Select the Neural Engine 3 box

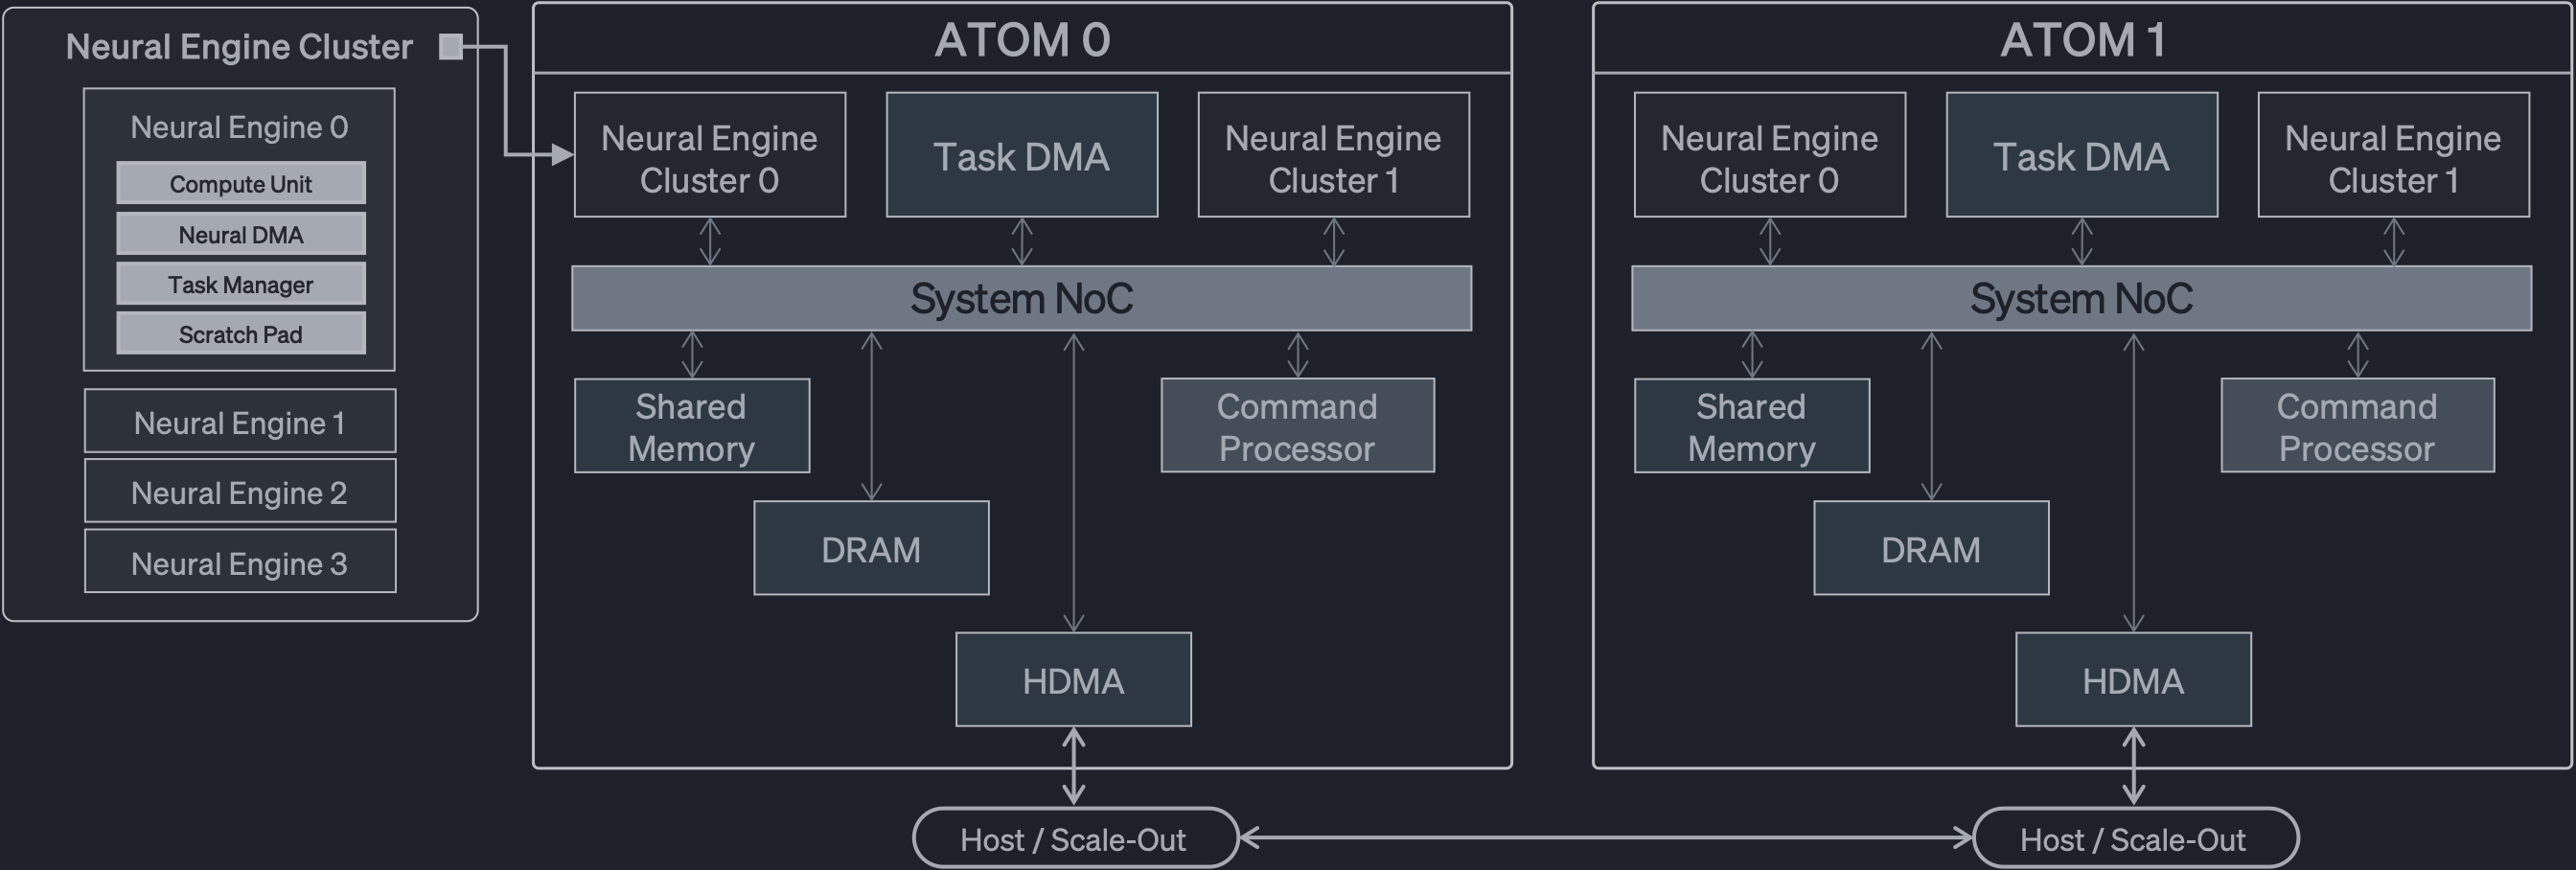[x=240, y=561]
